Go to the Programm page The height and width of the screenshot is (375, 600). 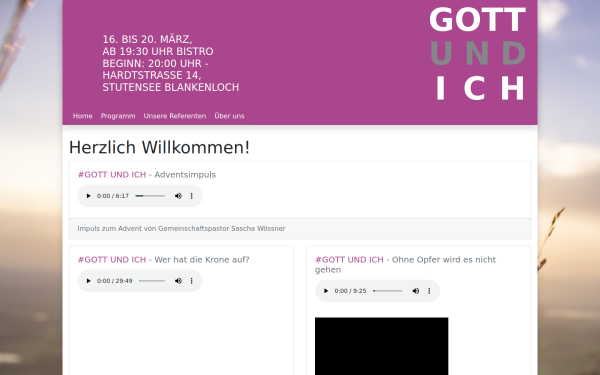point(118,116)
